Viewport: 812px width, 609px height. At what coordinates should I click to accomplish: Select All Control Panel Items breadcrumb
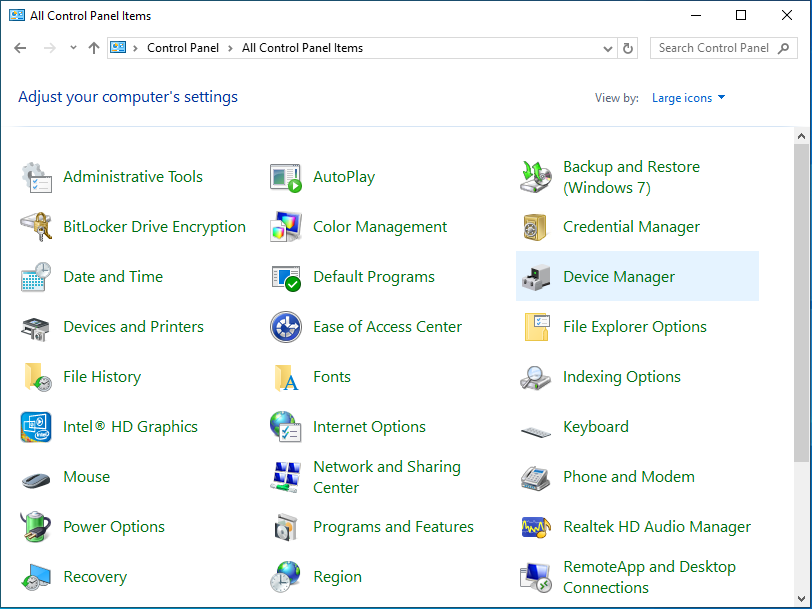[x=302, y=48]
